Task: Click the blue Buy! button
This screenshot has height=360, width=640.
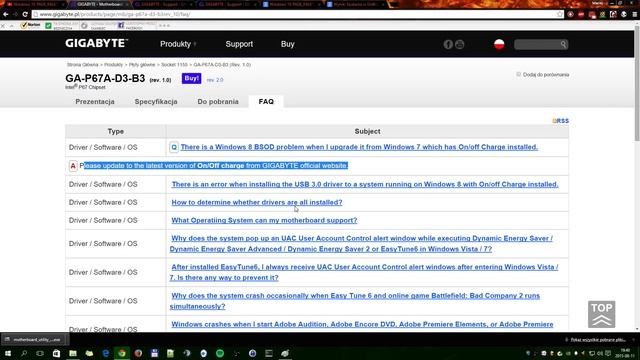Action: [x=191, y=78]
